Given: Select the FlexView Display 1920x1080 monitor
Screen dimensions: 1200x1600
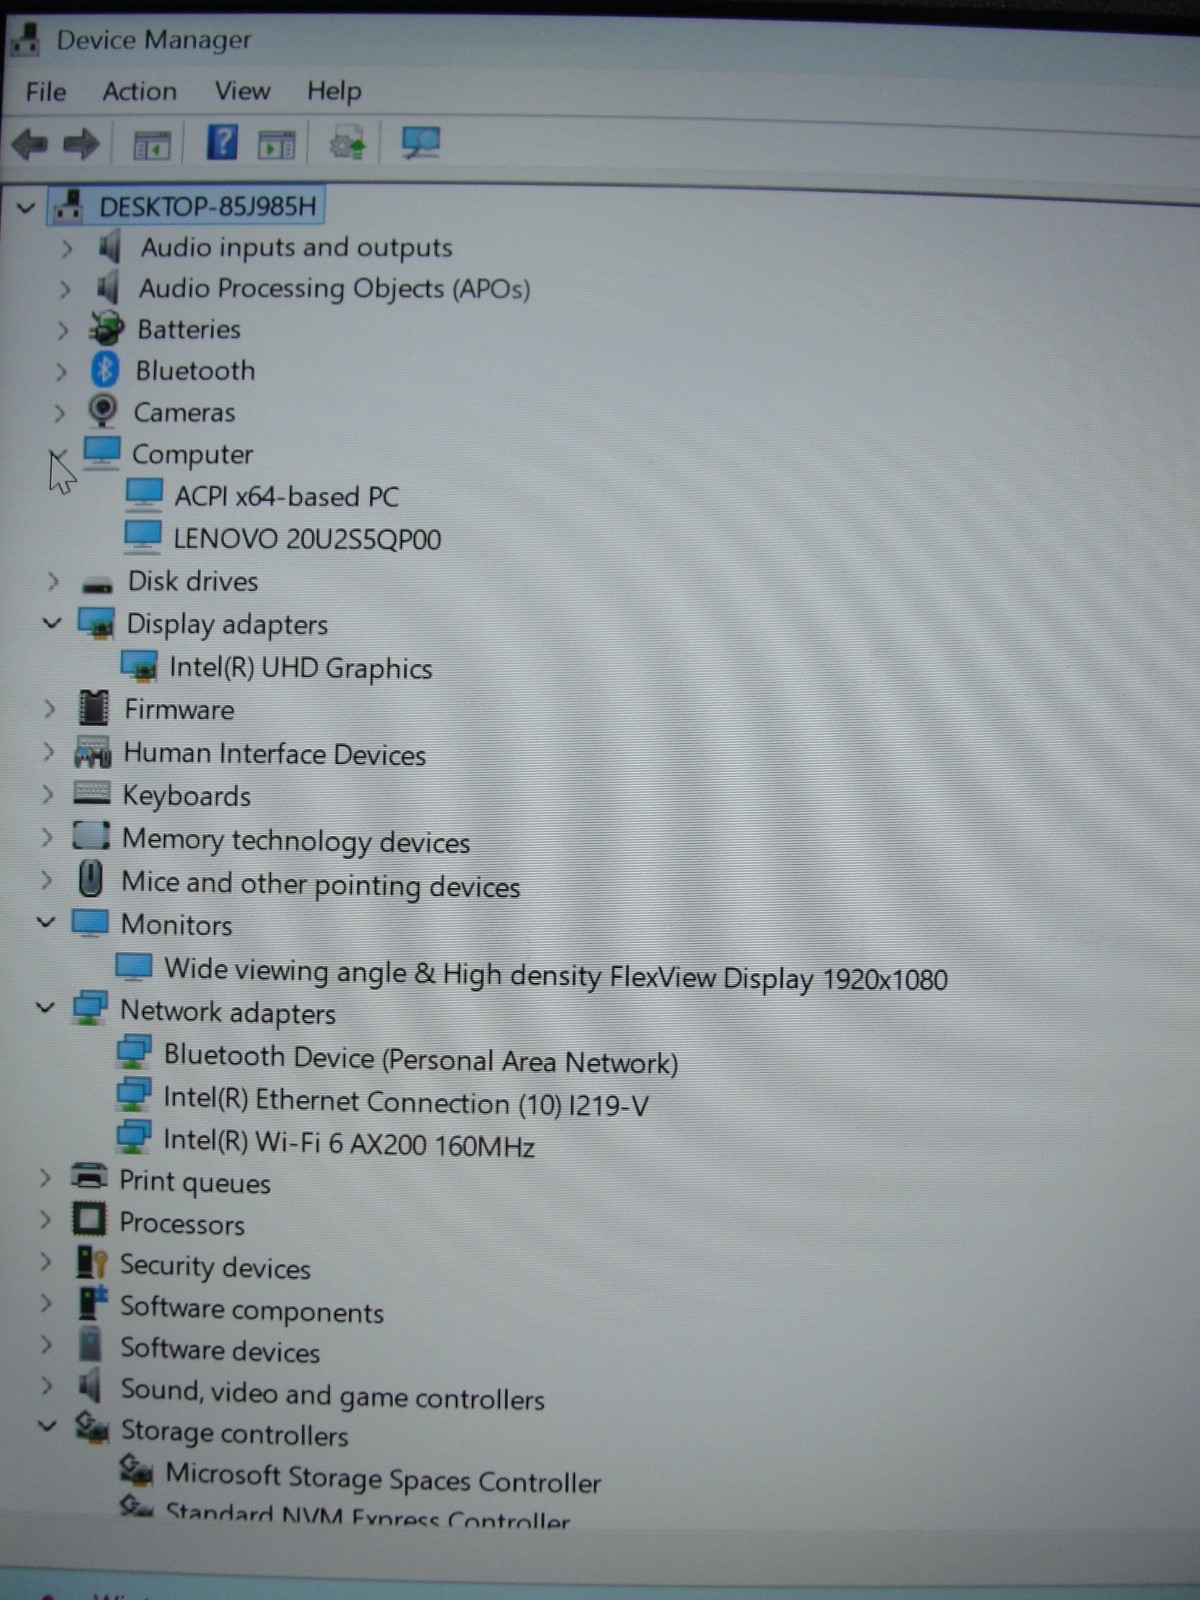Looking at the screenshot, I should [x=556, y=974].
